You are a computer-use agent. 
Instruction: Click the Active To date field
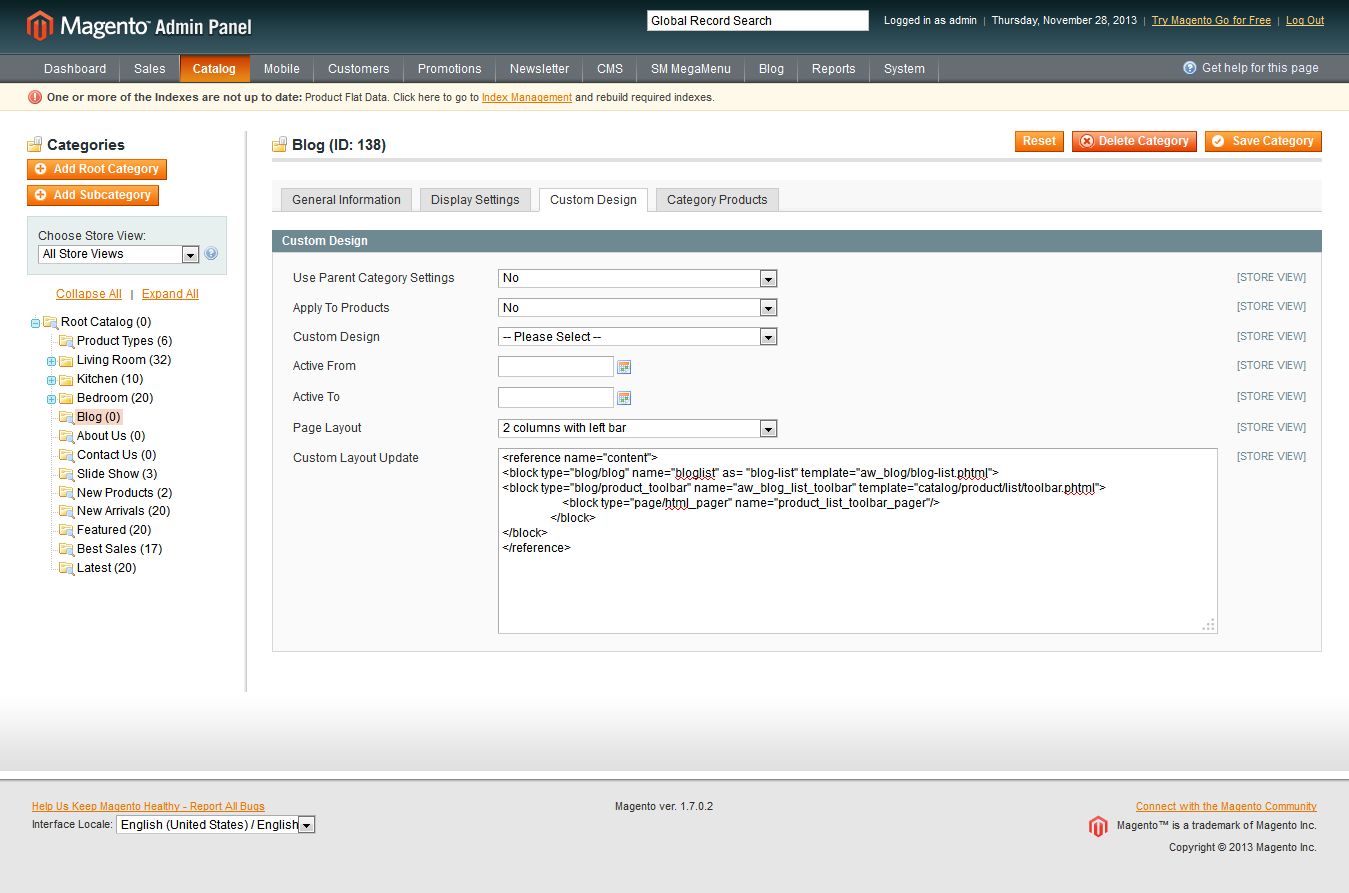(x=556, y=398)
